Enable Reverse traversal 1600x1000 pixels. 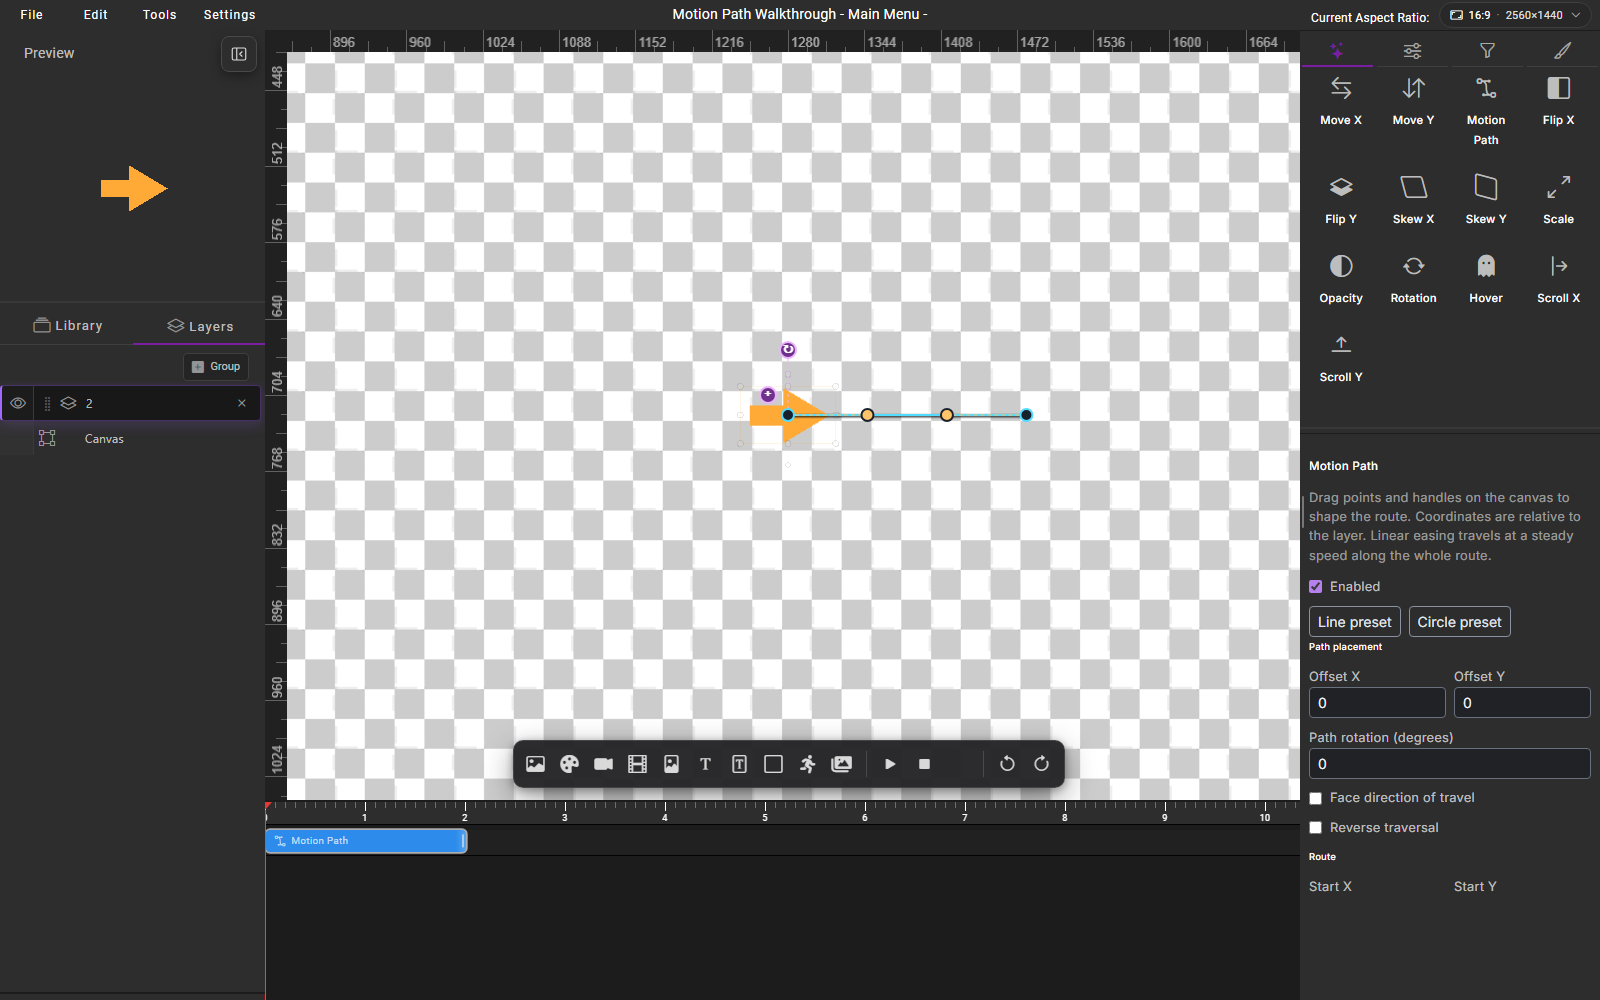tap(1316, 828)
